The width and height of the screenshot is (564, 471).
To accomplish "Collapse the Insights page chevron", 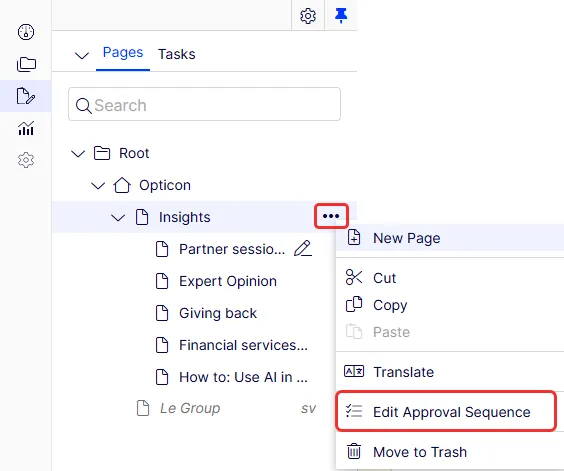I will [118, 218].
